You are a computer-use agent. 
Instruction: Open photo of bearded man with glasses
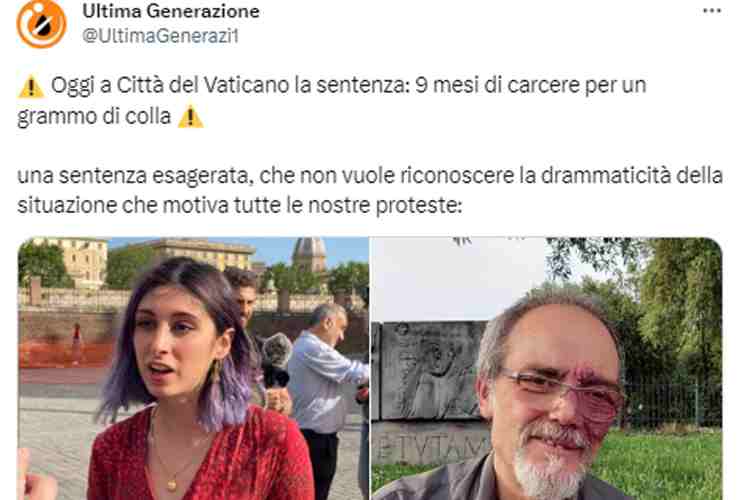[547, 368]
